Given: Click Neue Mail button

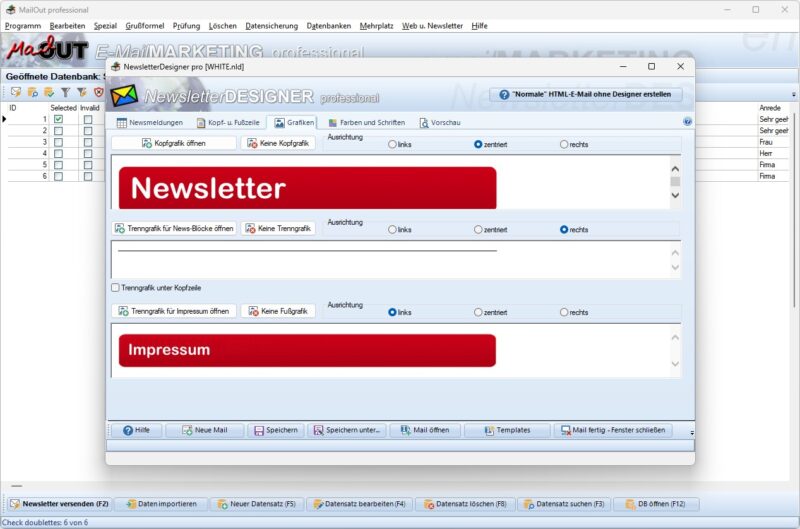Looking at the screenshot, I should click(205, 430).
